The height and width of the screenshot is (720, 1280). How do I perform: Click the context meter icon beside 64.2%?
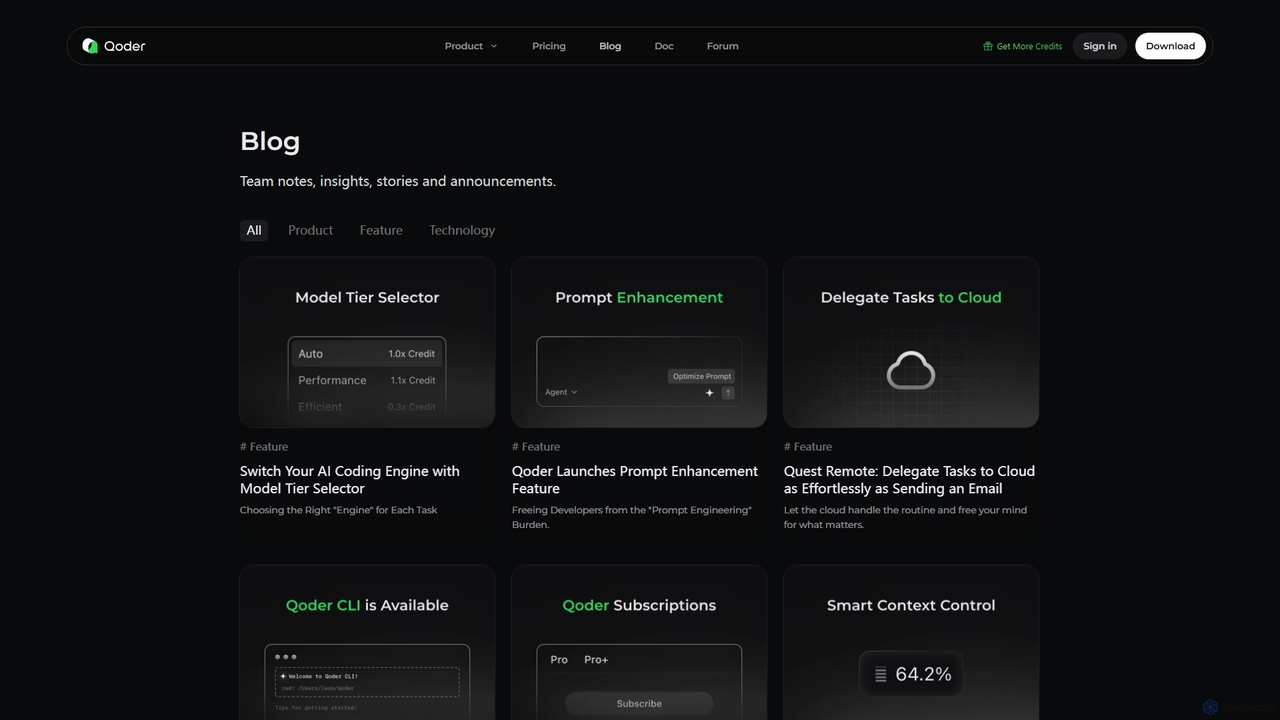880,675
